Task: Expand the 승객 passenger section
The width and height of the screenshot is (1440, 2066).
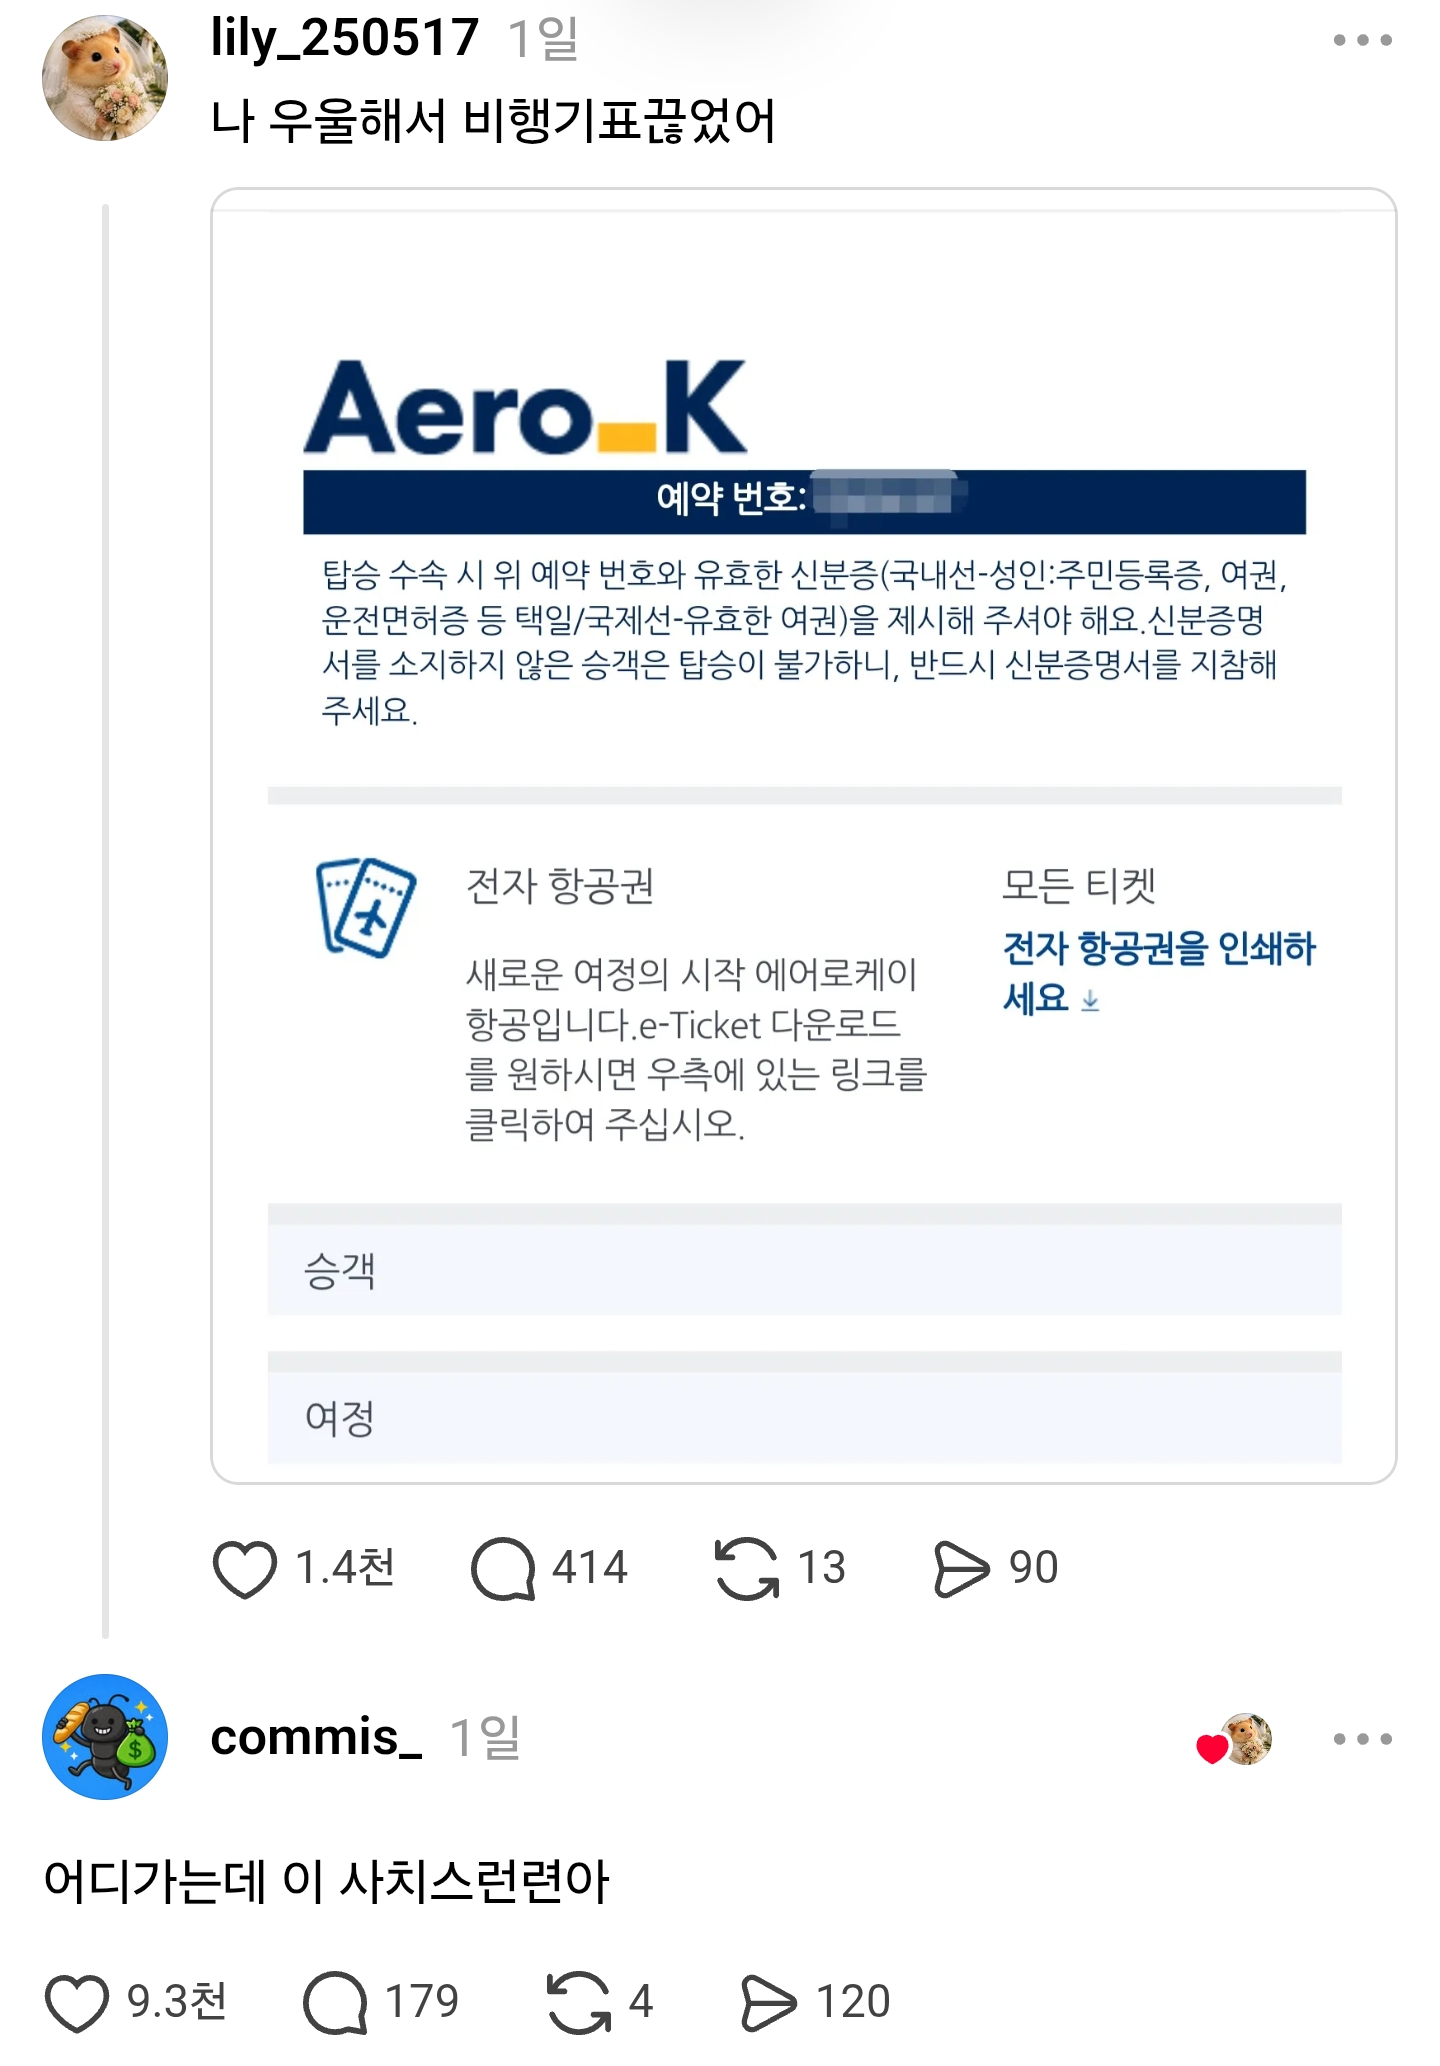Action: click(805, 1271)
